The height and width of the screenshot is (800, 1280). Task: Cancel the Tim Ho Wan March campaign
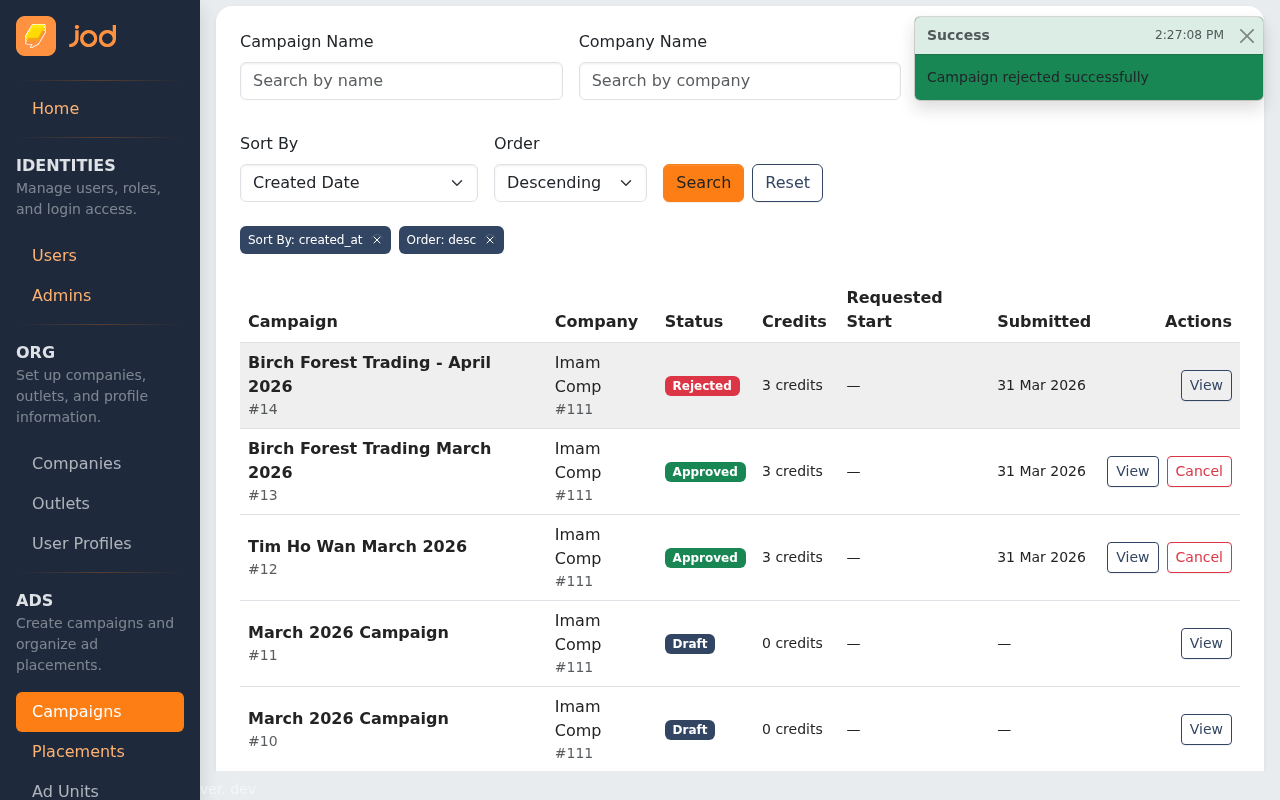[1199, 557]
